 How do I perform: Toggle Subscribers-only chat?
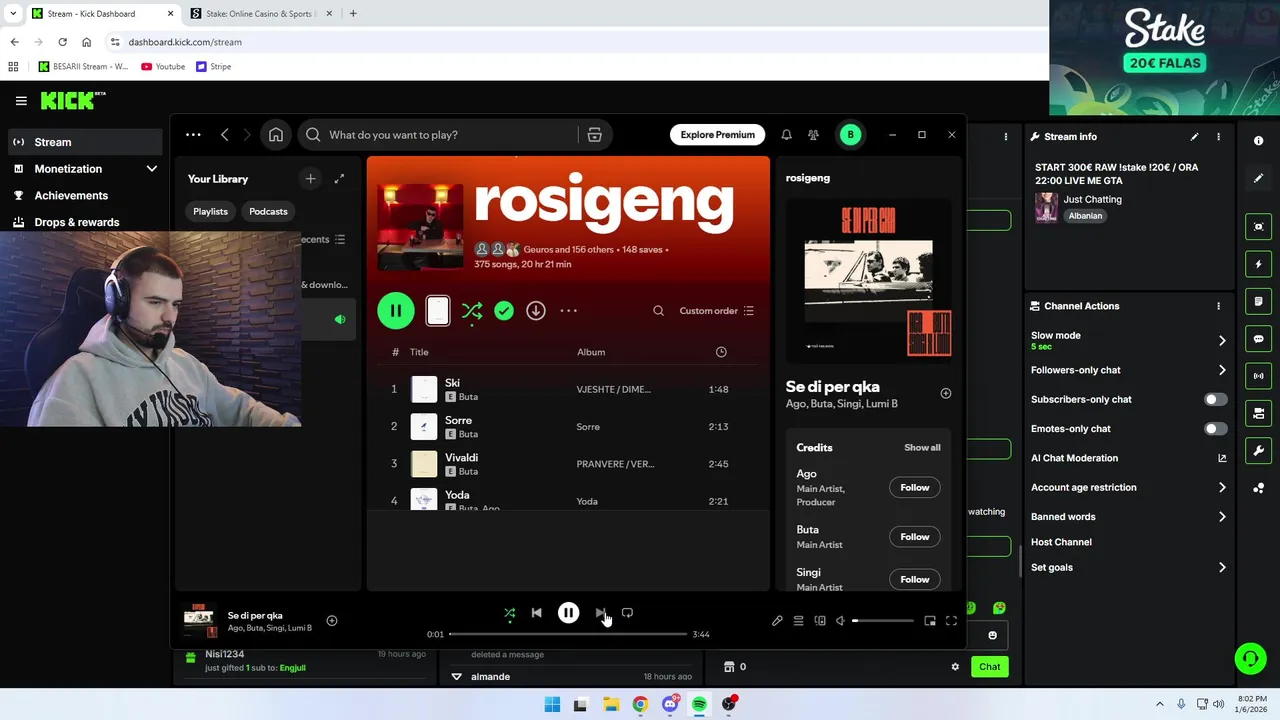click(x=1215, y=400)
